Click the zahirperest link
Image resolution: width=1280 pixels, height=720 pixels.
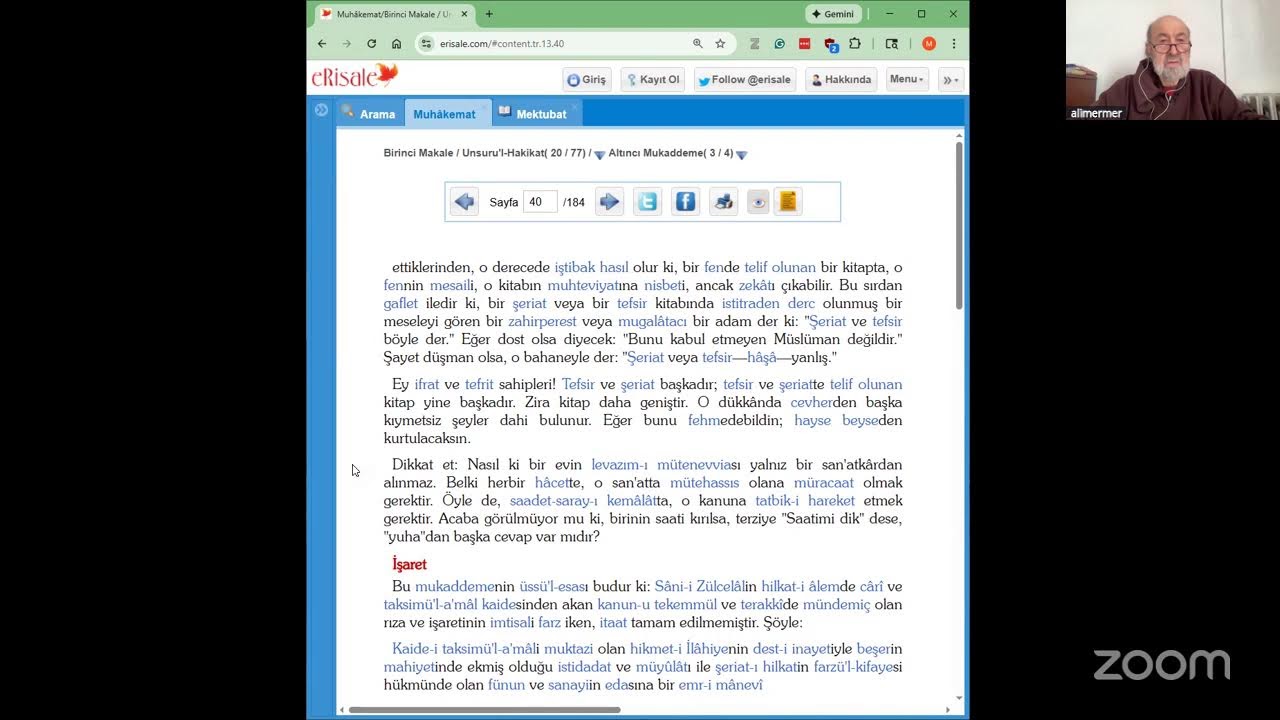pos(542,321)
